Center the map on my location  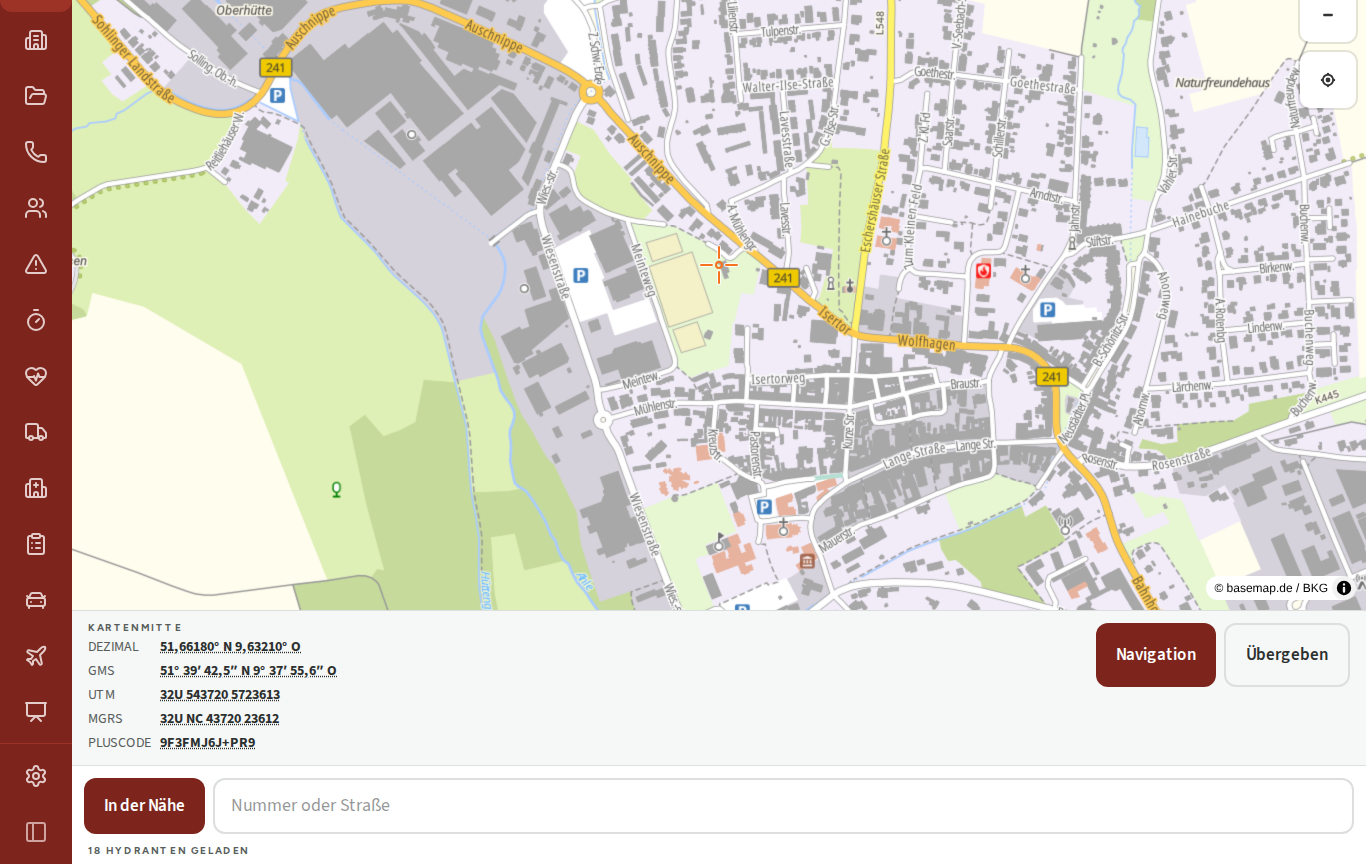click(1328, 80)
